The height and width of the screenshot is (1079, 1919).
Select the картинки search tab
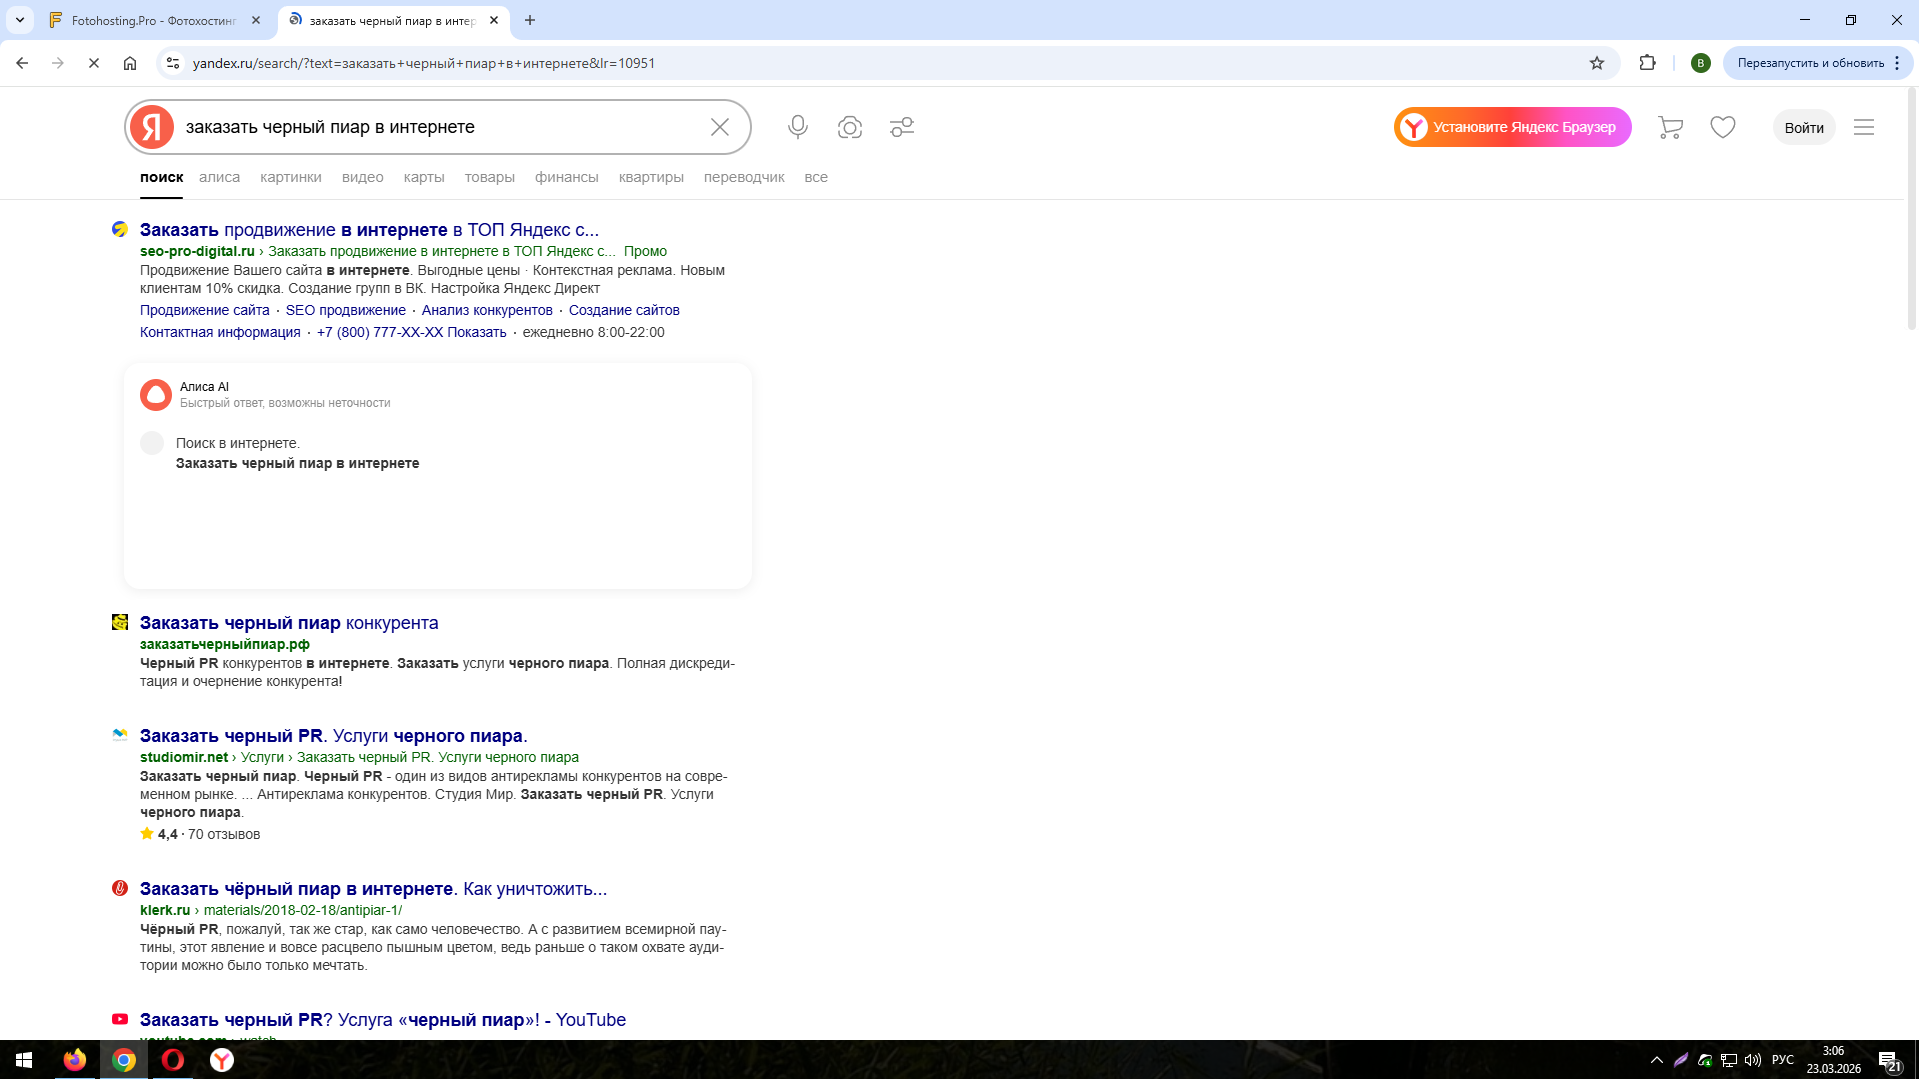coord(291,177)
